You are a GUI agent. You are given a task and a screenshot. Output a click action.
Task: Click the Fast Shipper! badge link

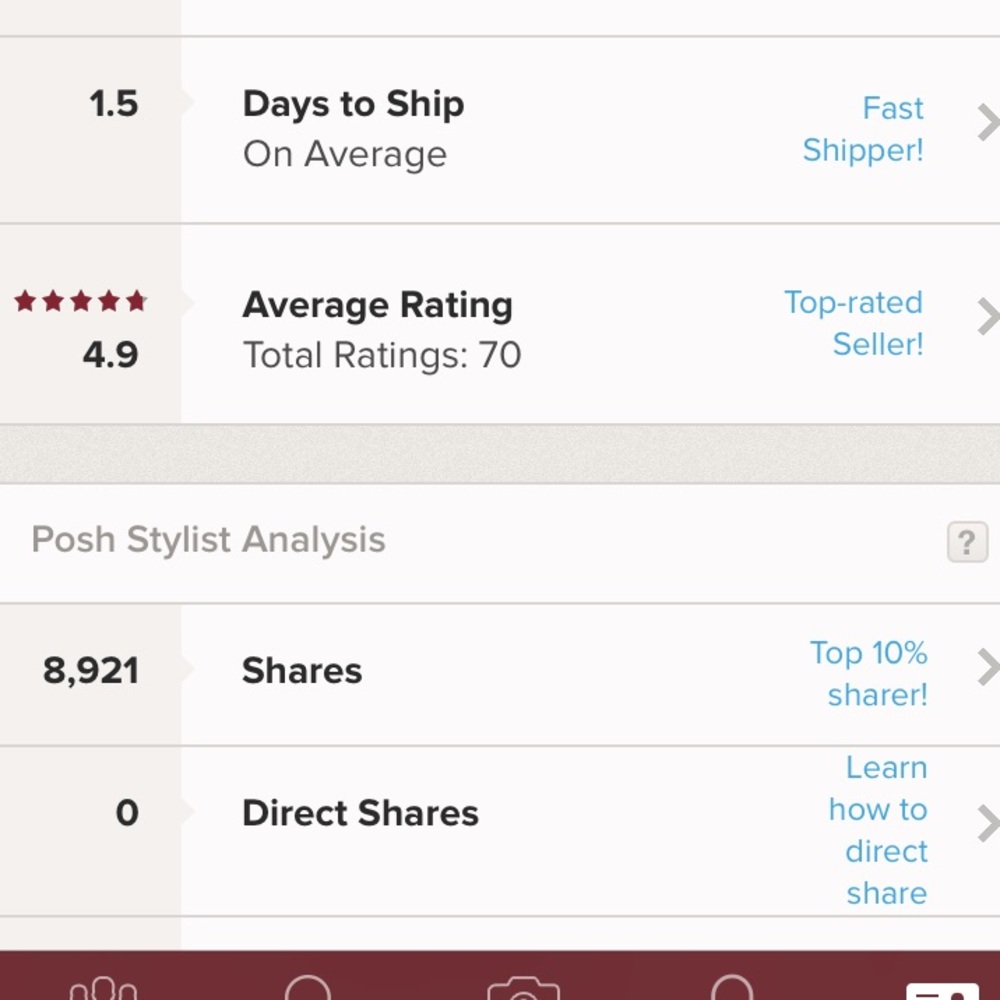862,129
